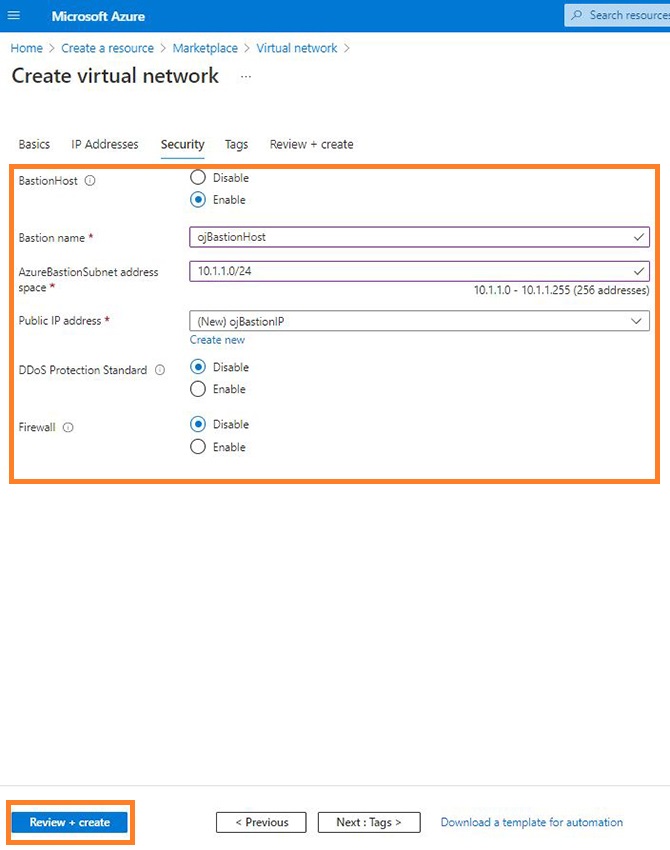This screenshot has height=850, width=670.
Task: Open Virtual network breadcrumb
Action: 297,48
